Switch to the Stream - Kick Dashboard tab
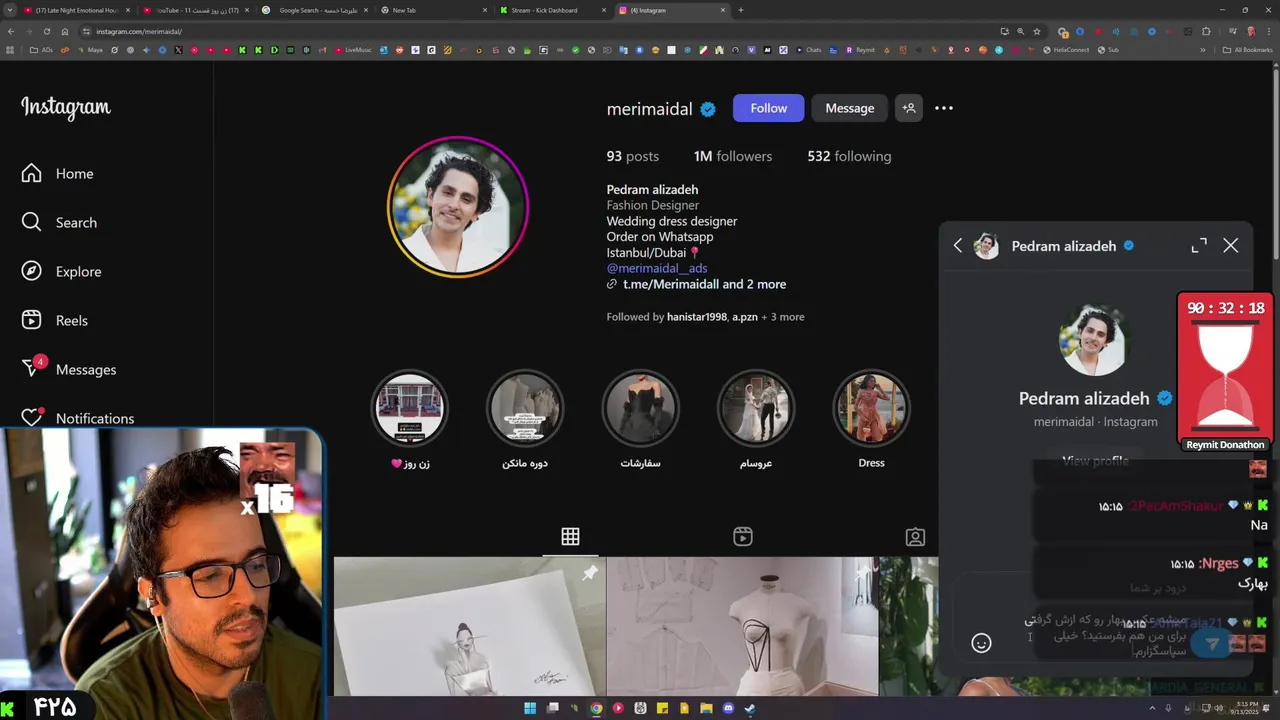1280x720 pixels. coord(553,10)
